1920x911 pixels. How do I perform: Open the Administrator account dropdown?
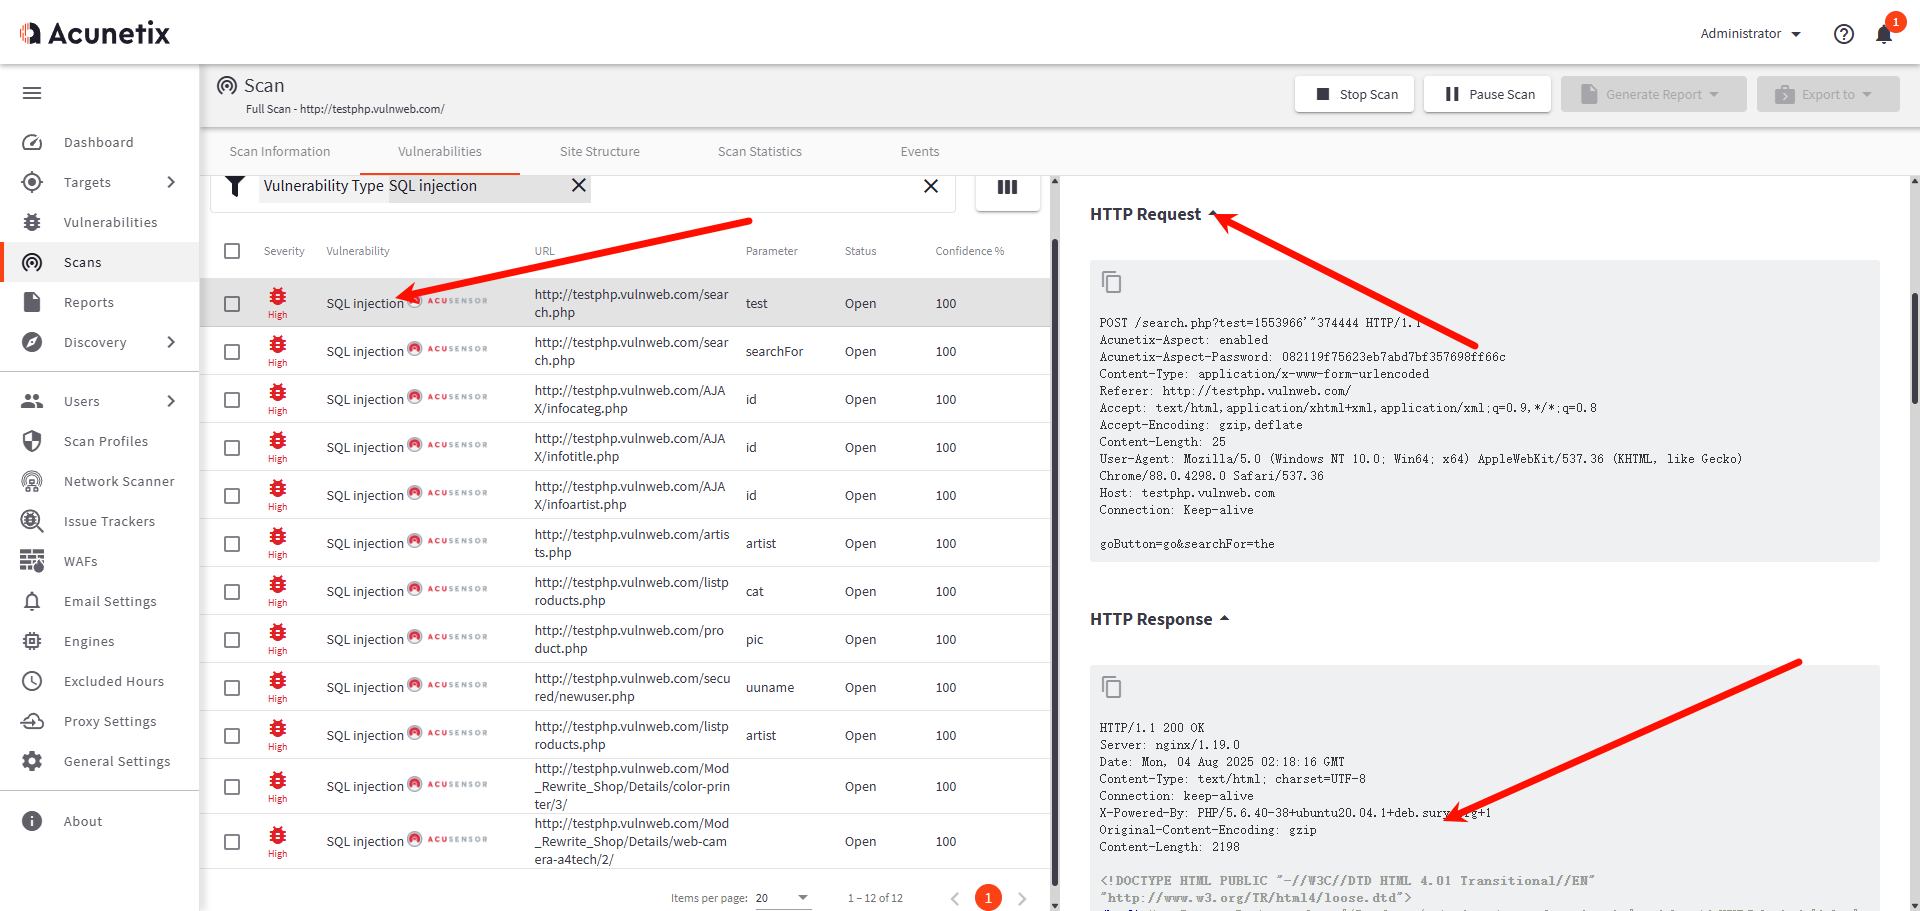[1750, 34]
